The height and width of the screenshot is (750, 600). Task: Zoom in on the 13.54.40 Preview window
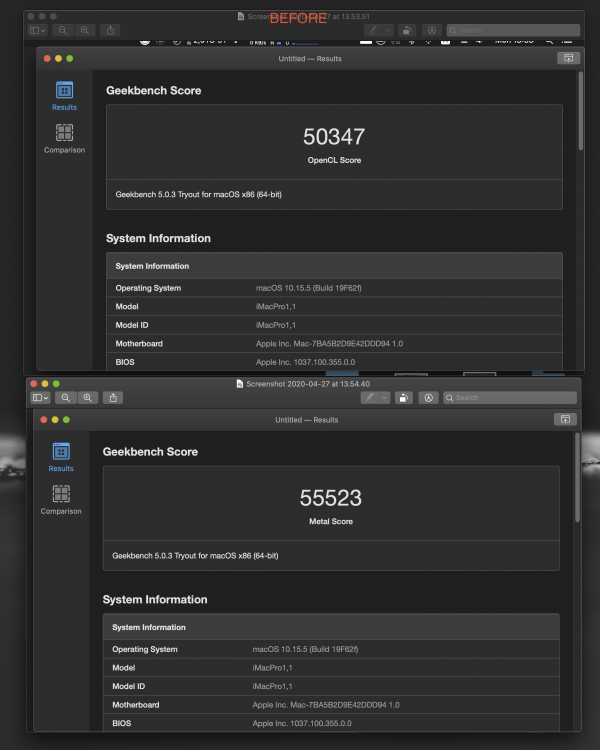[x=88, y=397]
